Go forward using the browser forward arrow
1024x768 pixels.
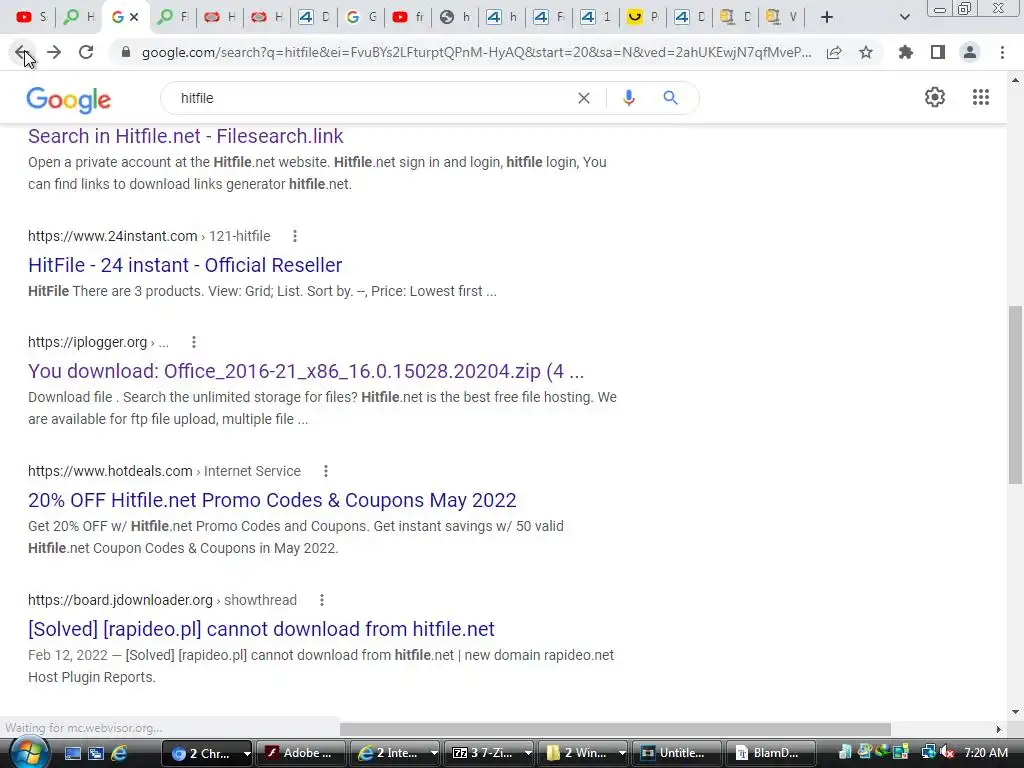[54, 52]
